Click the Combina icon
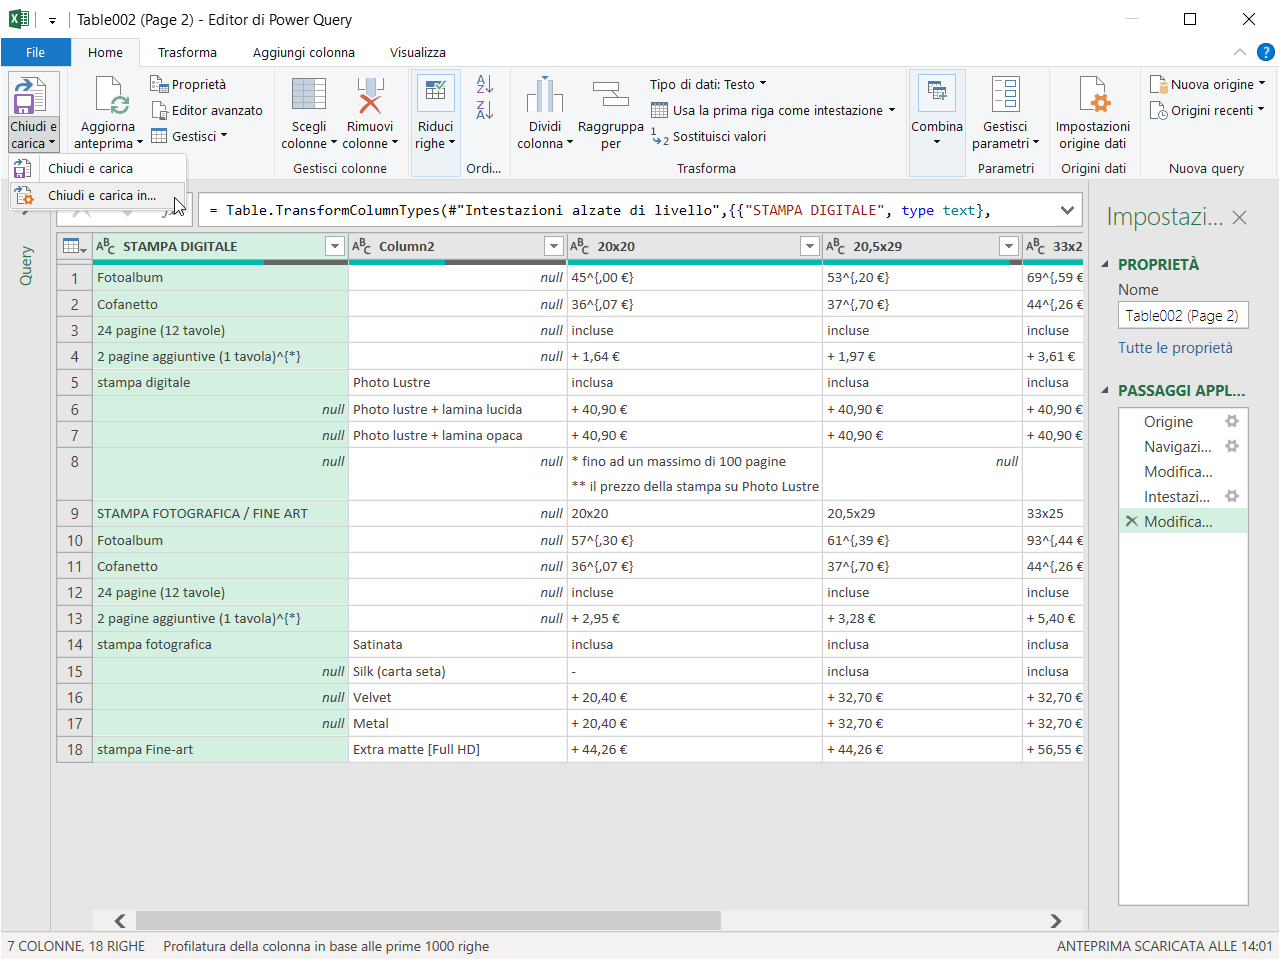 point(937,93)
